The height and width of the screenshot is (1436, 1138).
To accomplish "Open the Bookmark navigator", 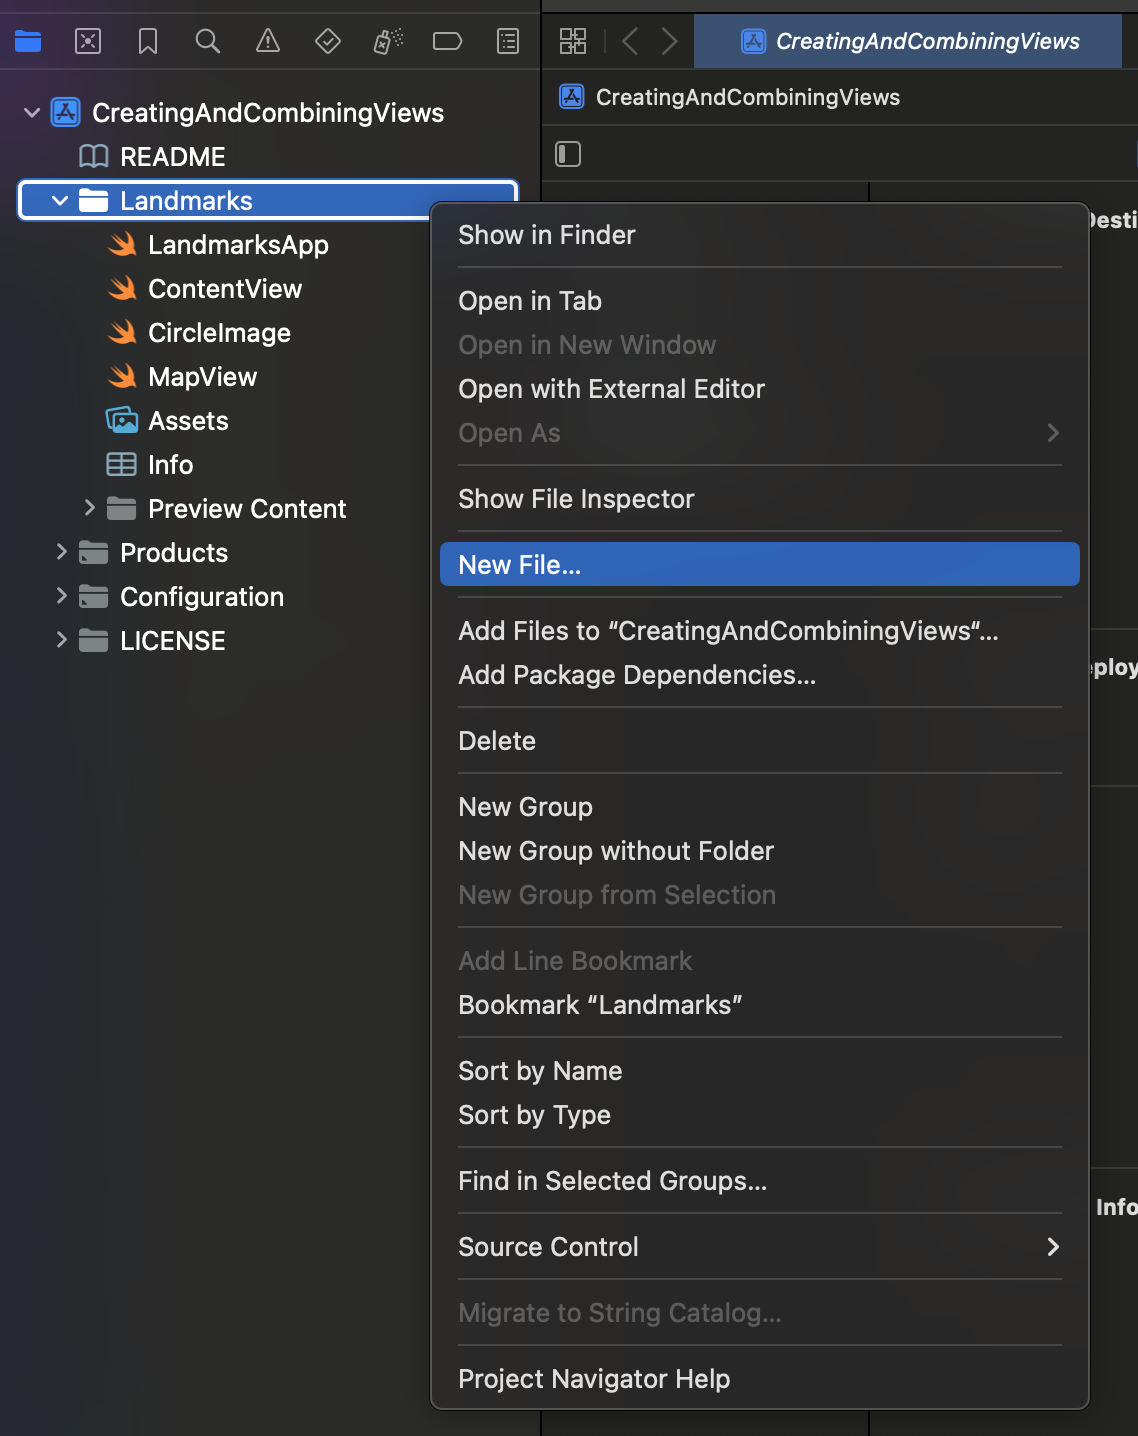I will pyautogui.click(x=148, y=41).
